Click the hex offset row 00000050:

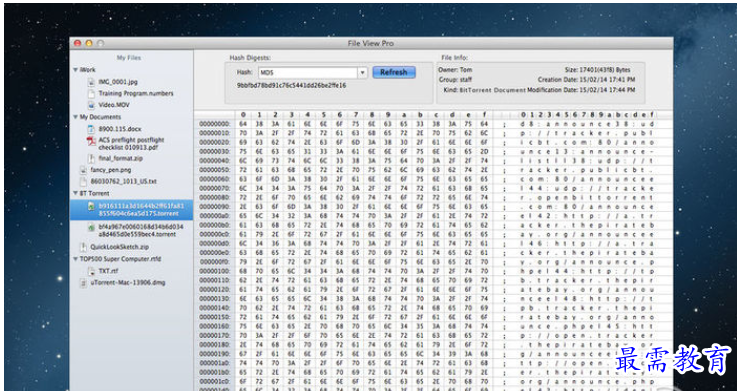tap(215, 170)
